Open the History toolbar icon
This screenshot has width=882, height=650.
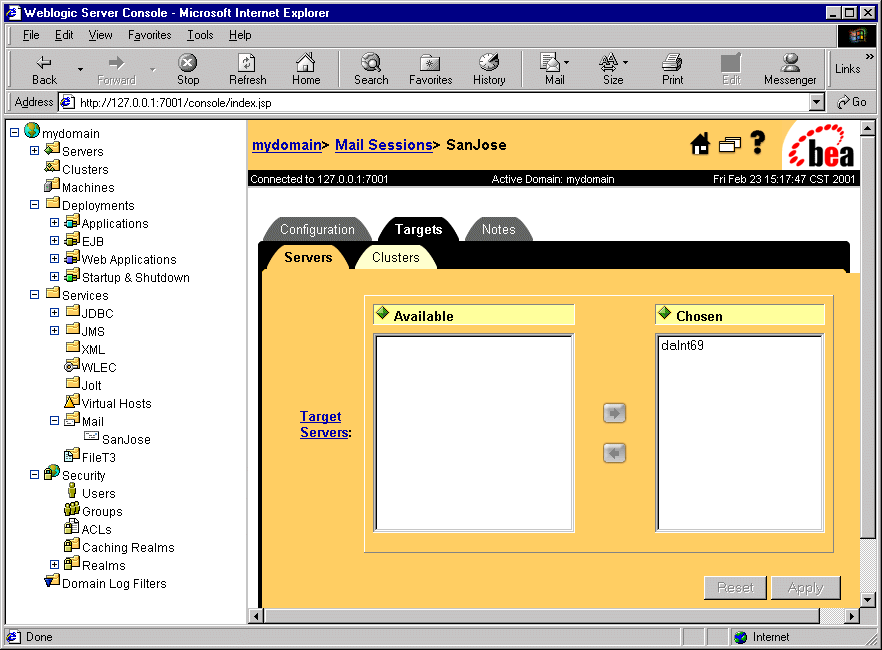489,70
